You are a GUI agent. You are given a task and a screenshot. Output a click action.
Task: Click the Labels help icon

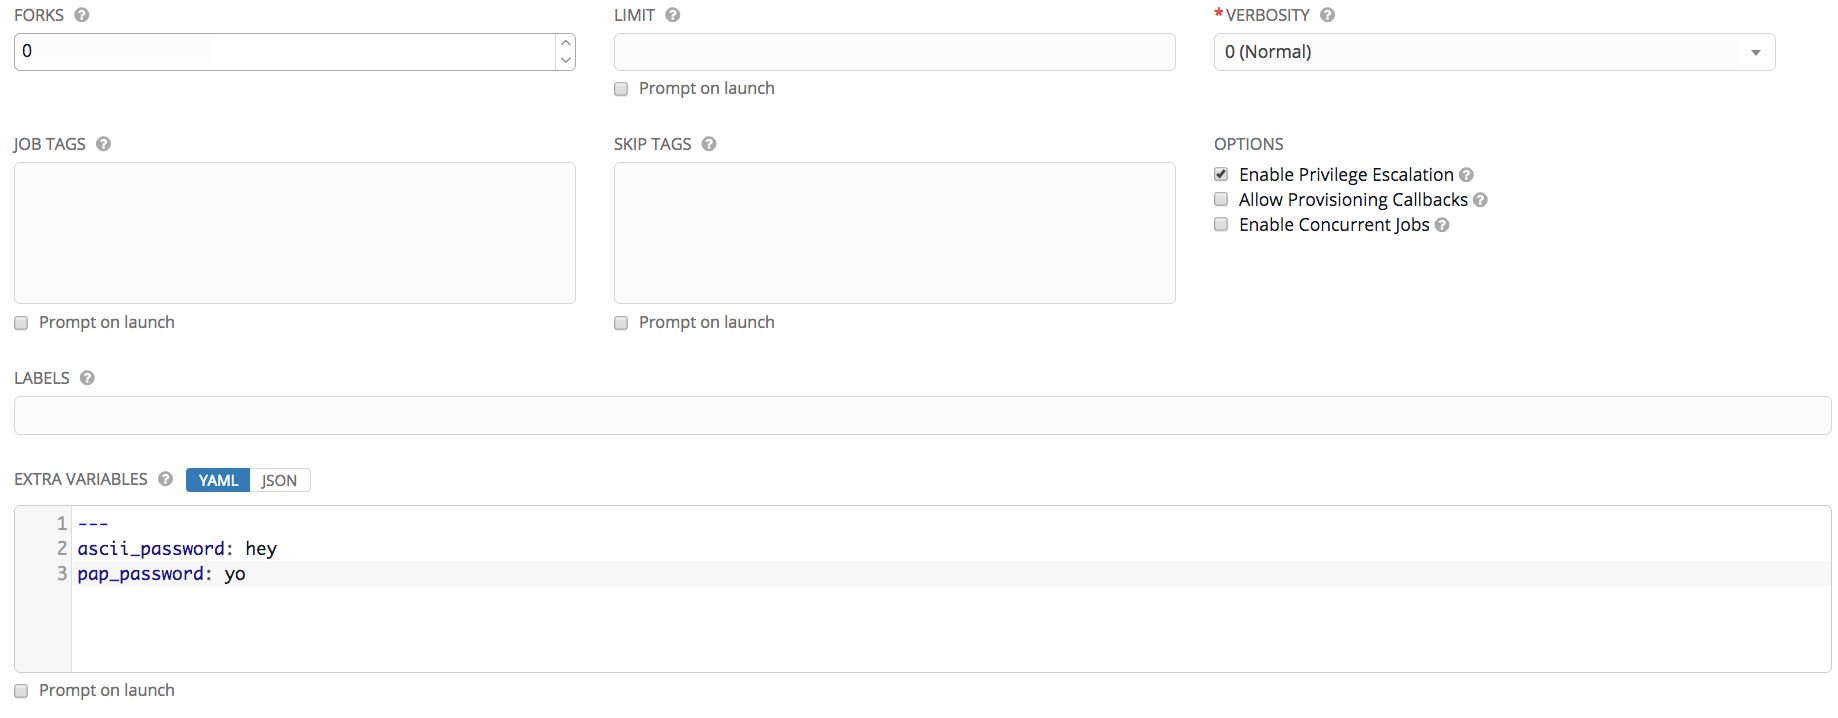click(87, 378)
